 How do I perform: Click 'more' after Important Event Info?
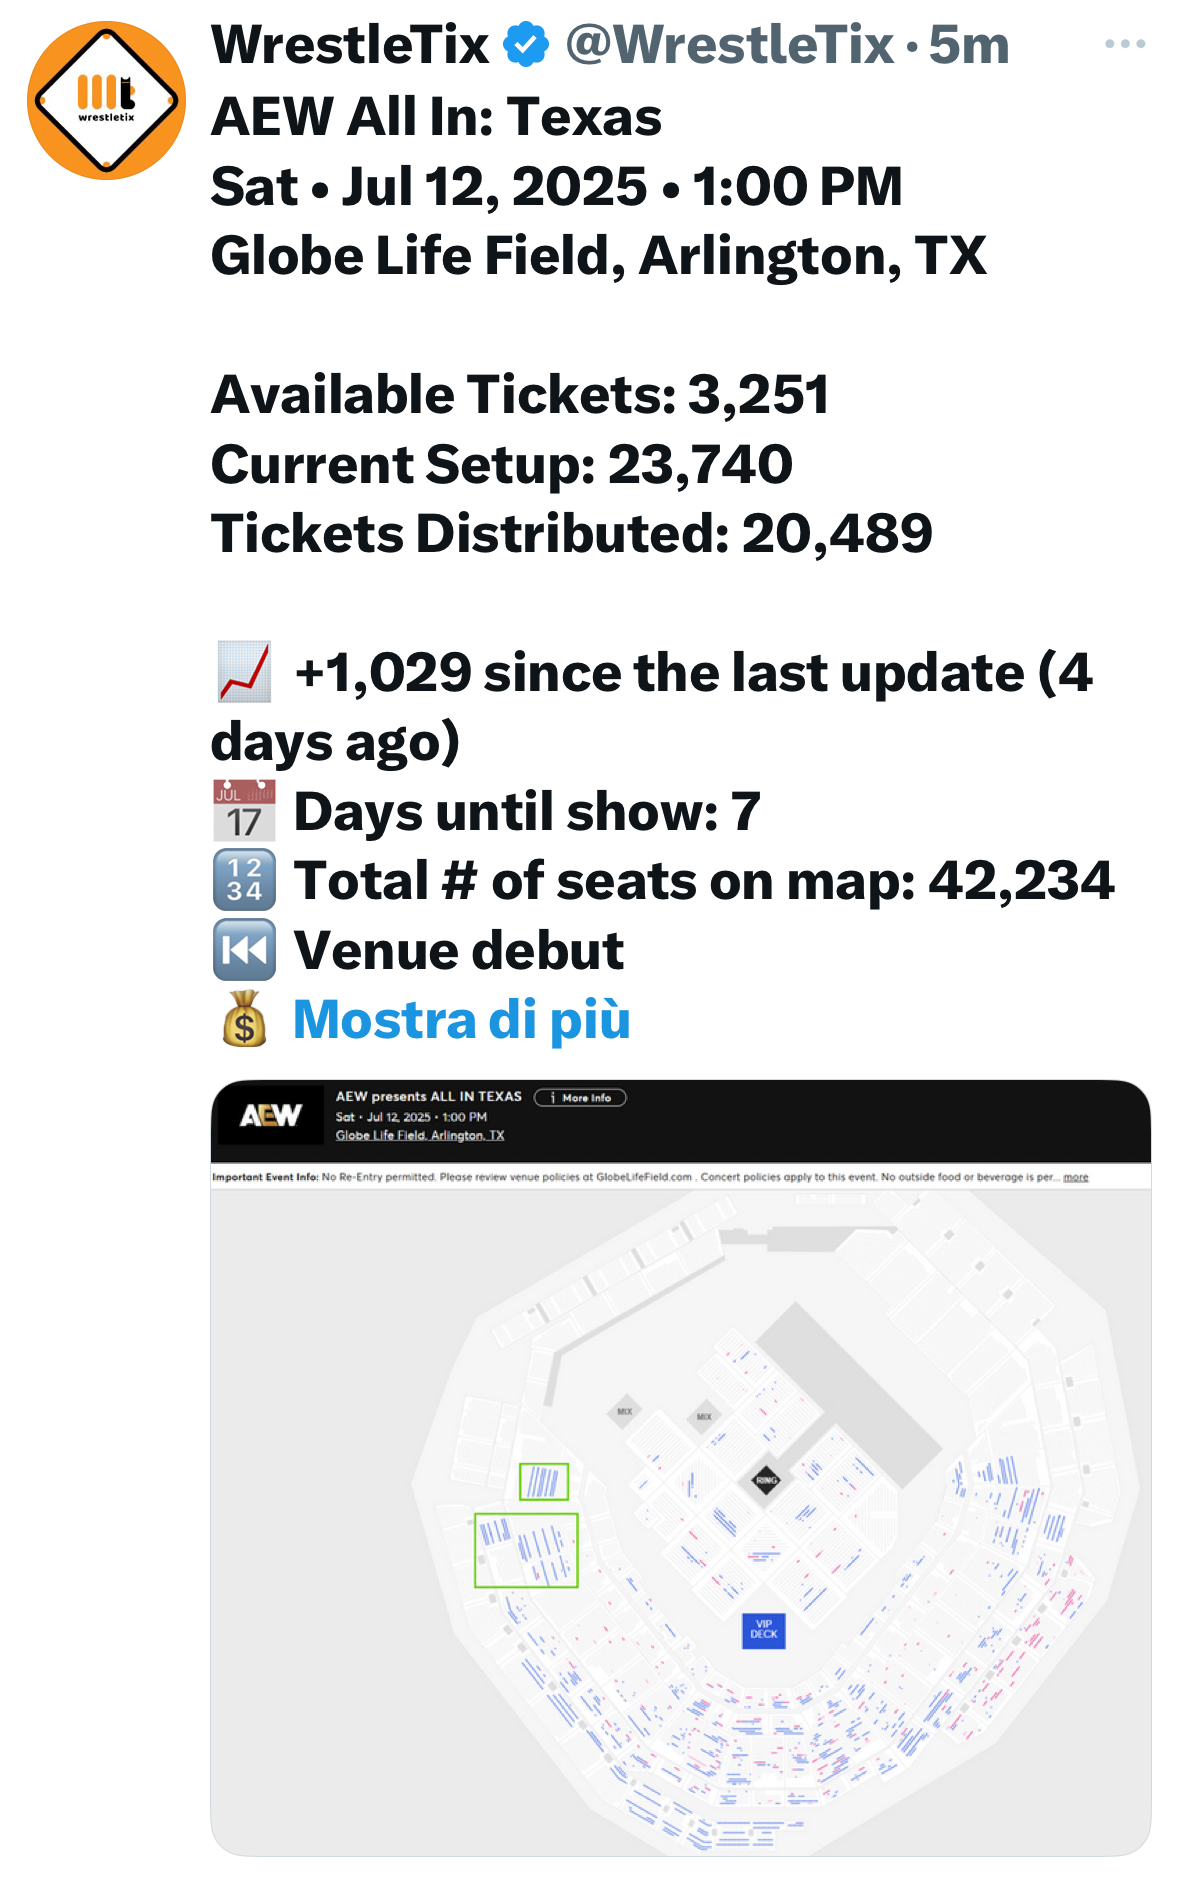pos(1075,1177)
